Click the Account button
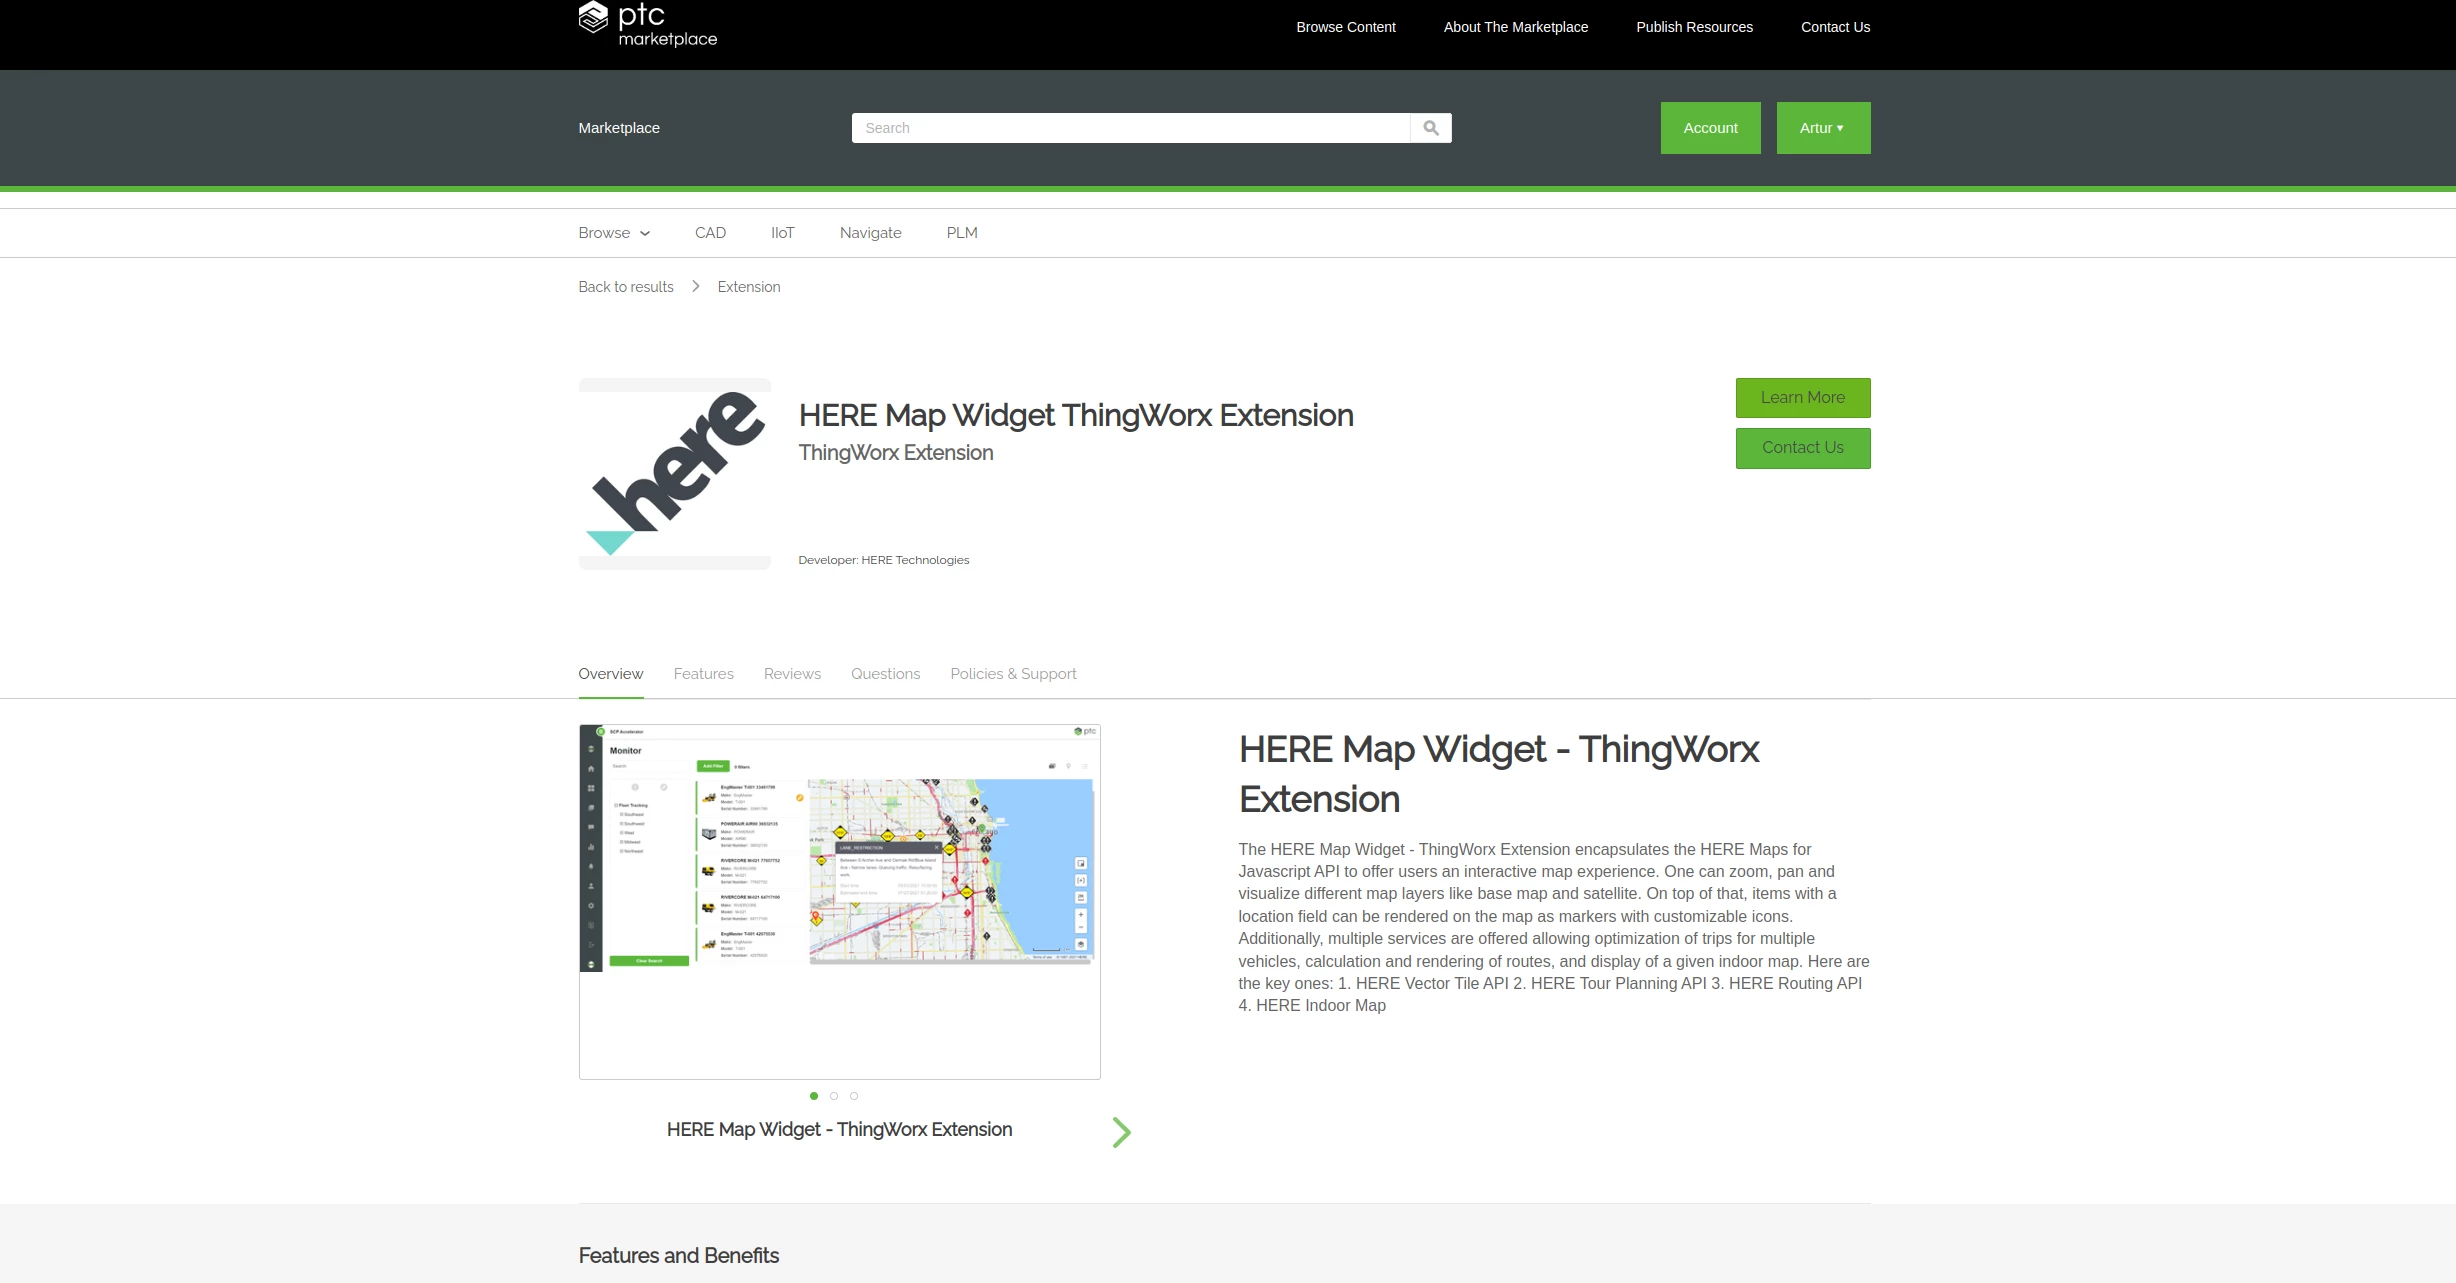This screenshot has height=1283, width=2456. point(1710,128)
